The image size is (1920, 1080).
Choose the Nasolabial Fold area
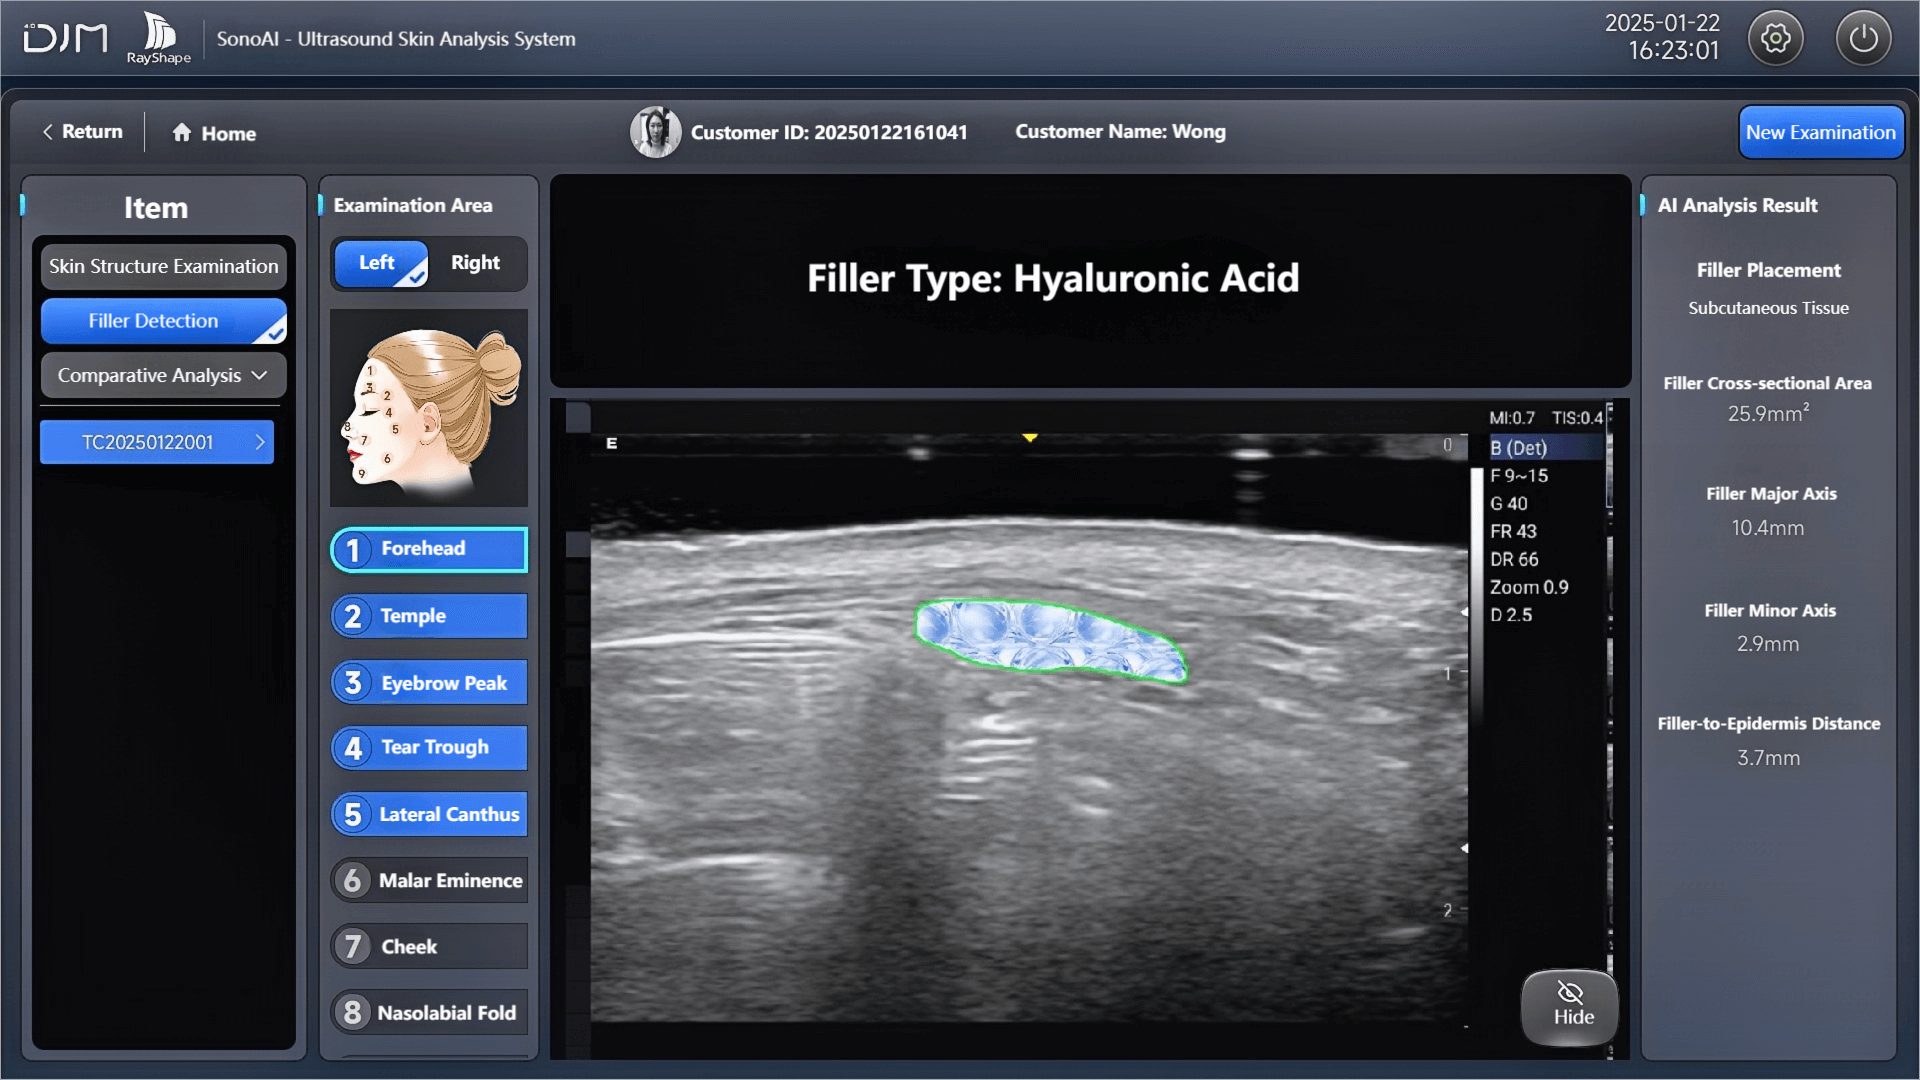click(x=429, y=1013)
